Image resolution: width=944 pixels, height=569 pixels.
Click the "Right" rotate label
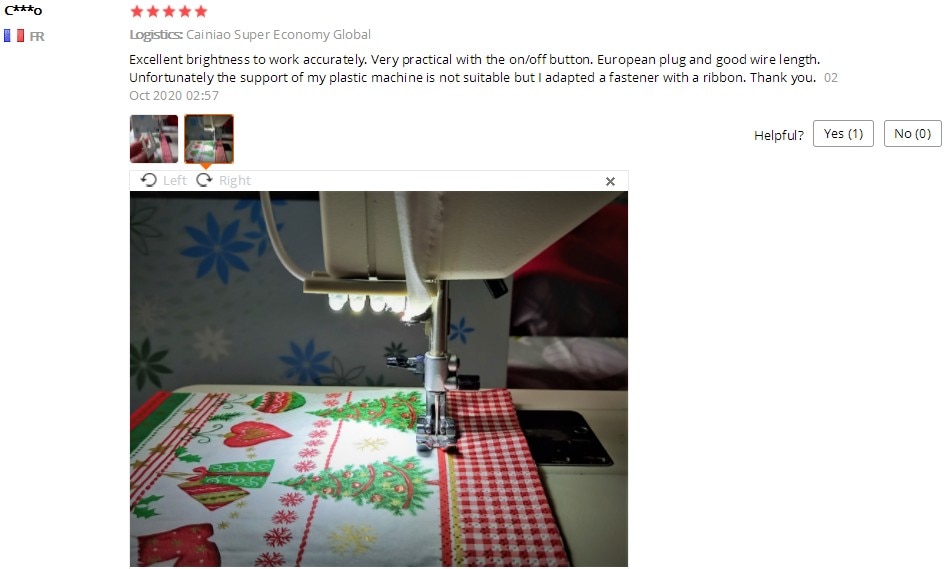point(235,181)
